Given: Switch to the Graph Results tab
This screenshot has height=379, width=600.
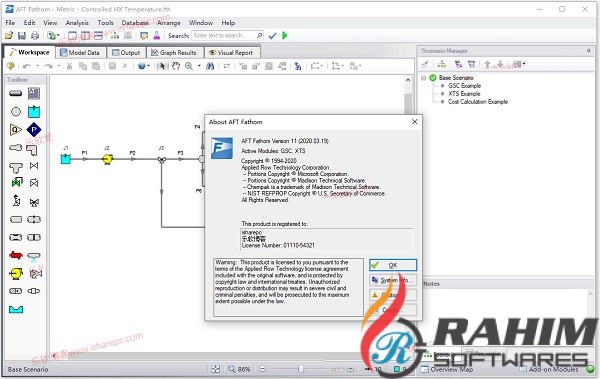Looking at the screenshot, I should [x=174, y=52].
